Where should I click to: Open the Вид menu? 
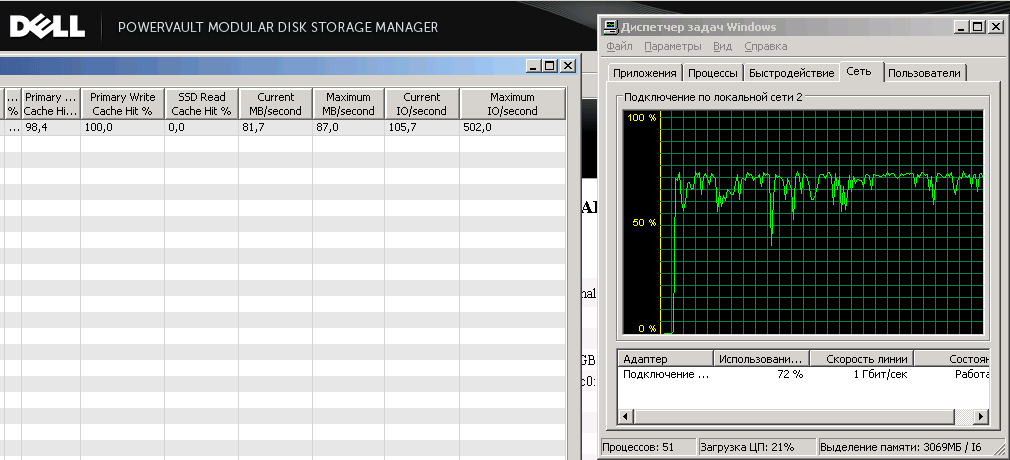coord(723,46)
